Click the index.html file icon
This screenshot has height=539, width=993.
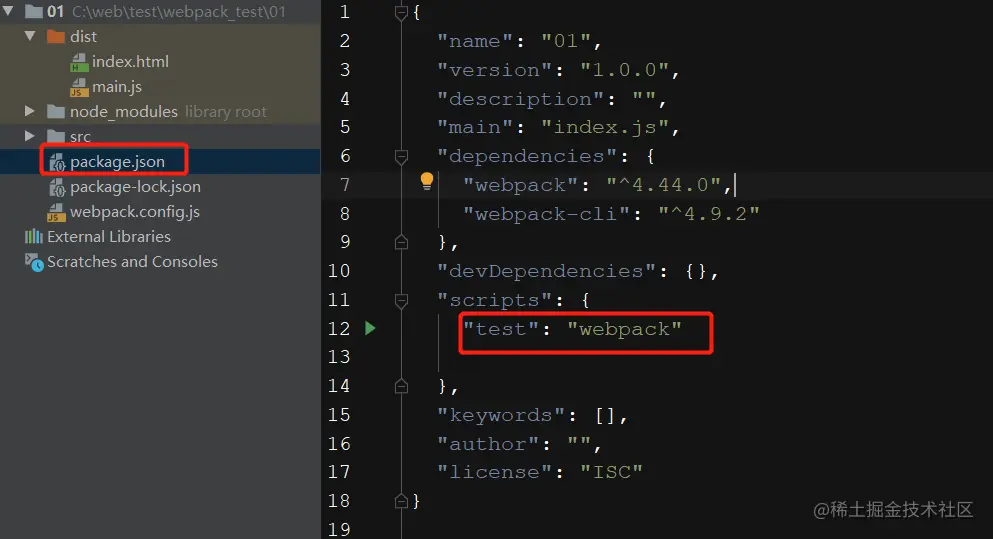(79, 62)
